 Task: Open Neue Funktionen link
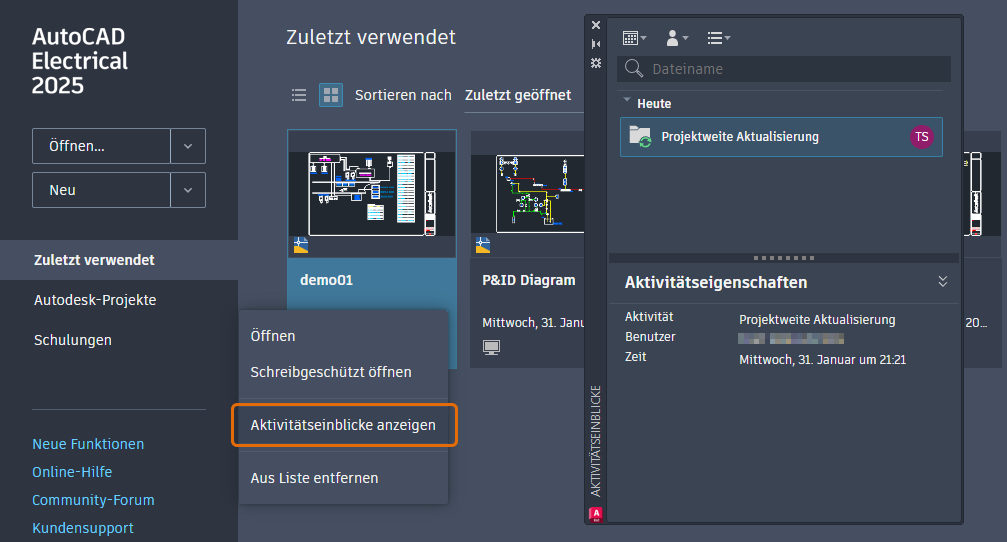point(88,444)
